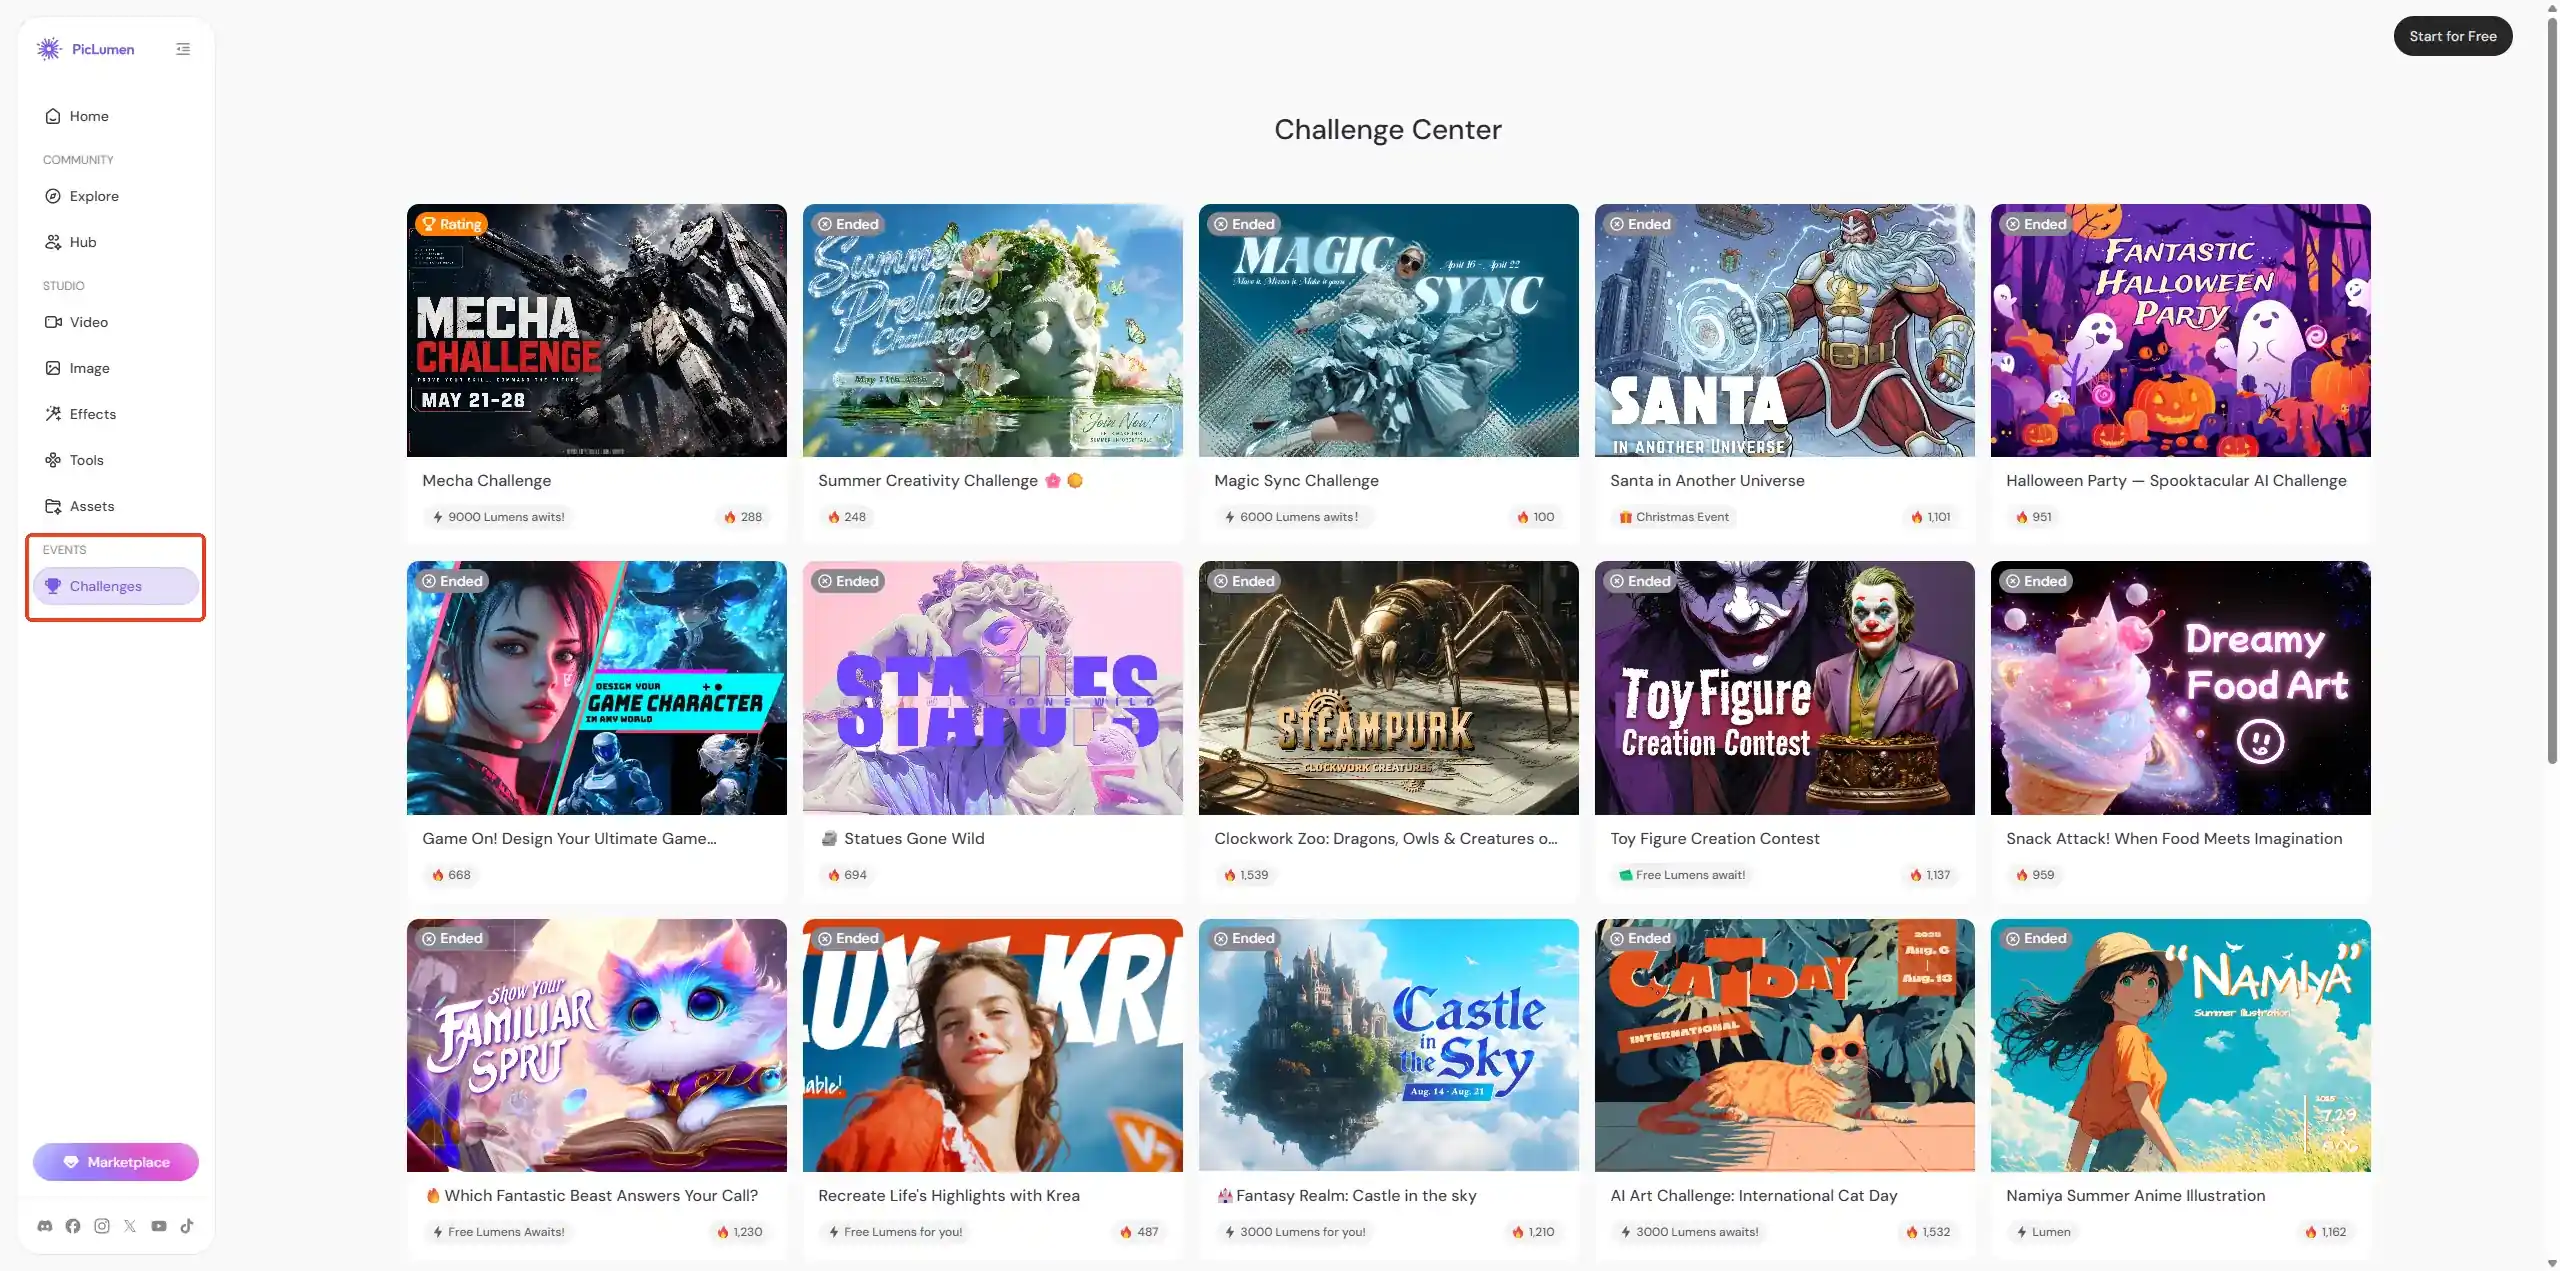Open the Halloween Party challenge thumbnail
This screenshot has width=2560, height=1271.
(2180, 330)
